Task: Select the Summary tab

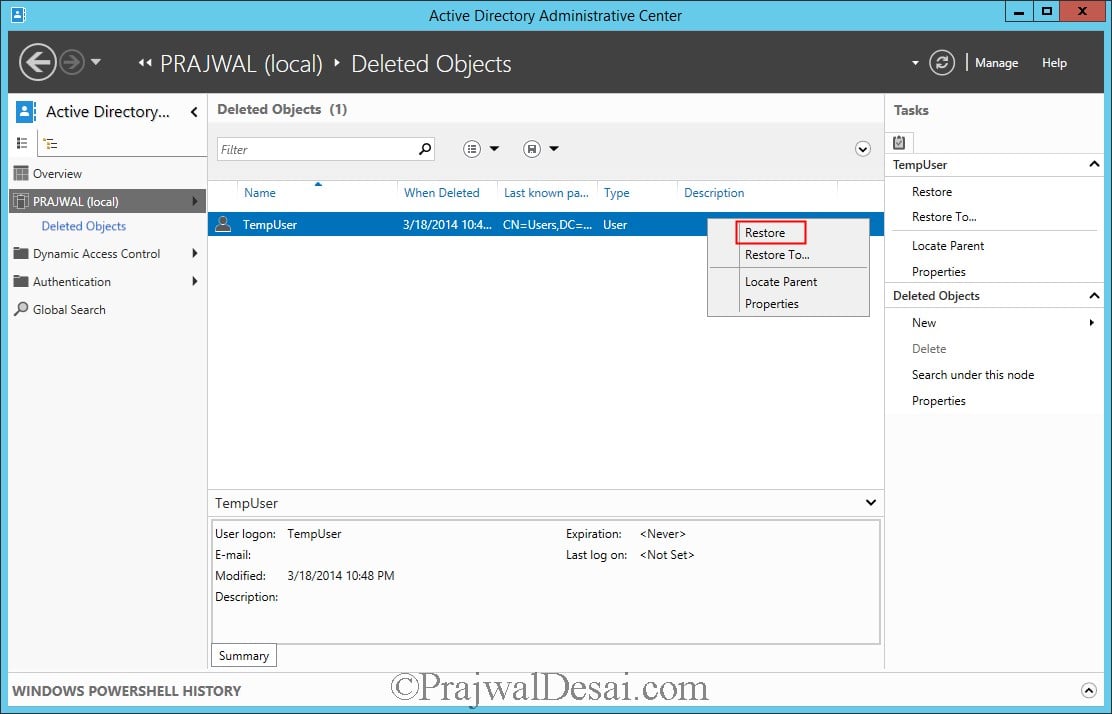Action: click(x=243, y=656)
